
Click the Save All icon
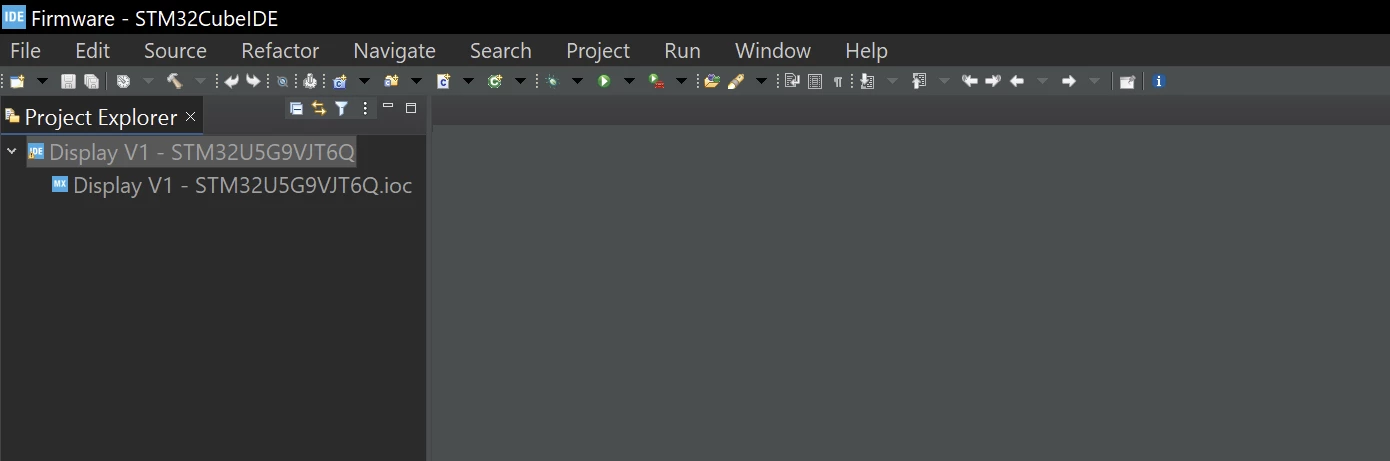coord(91,81)
